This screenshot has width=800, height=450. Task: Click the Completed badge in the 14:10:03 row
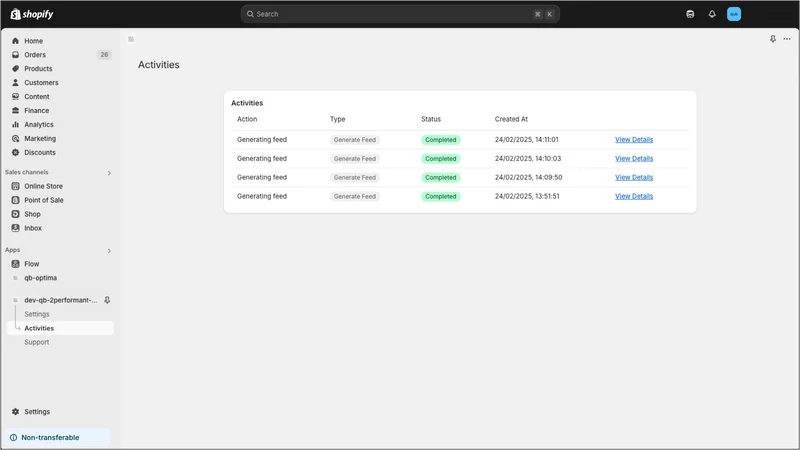click(440, 159)
